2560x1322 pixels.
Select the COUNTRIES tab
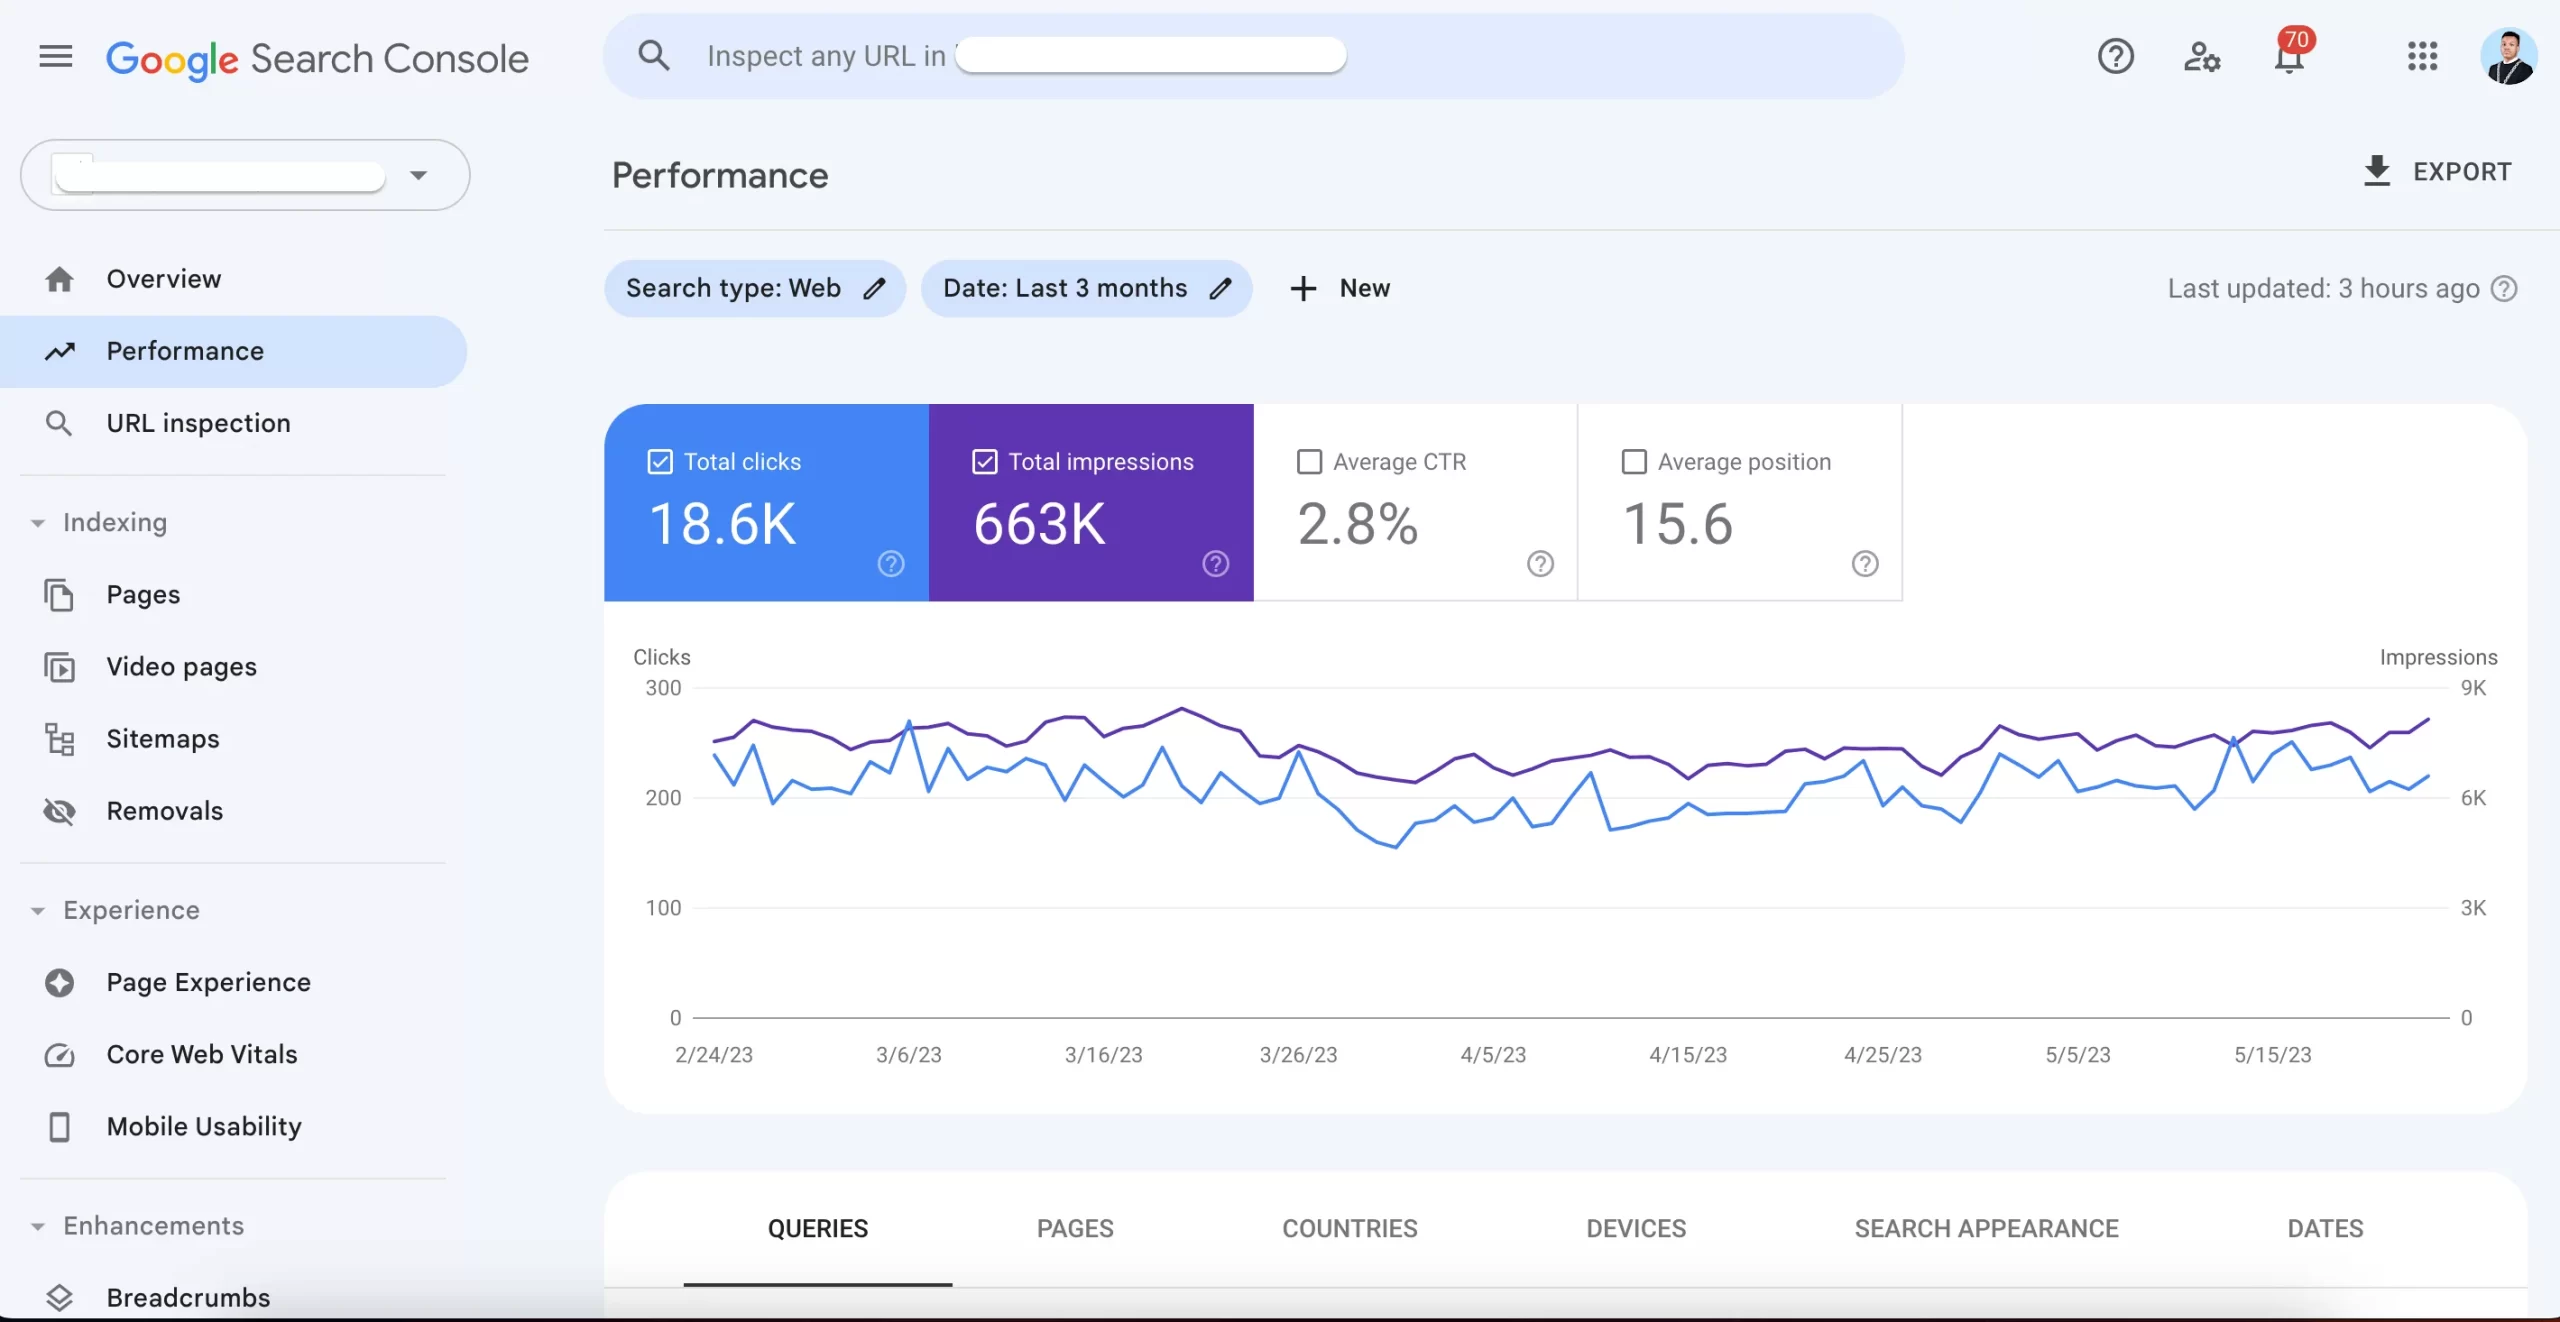[1348, 1228]
